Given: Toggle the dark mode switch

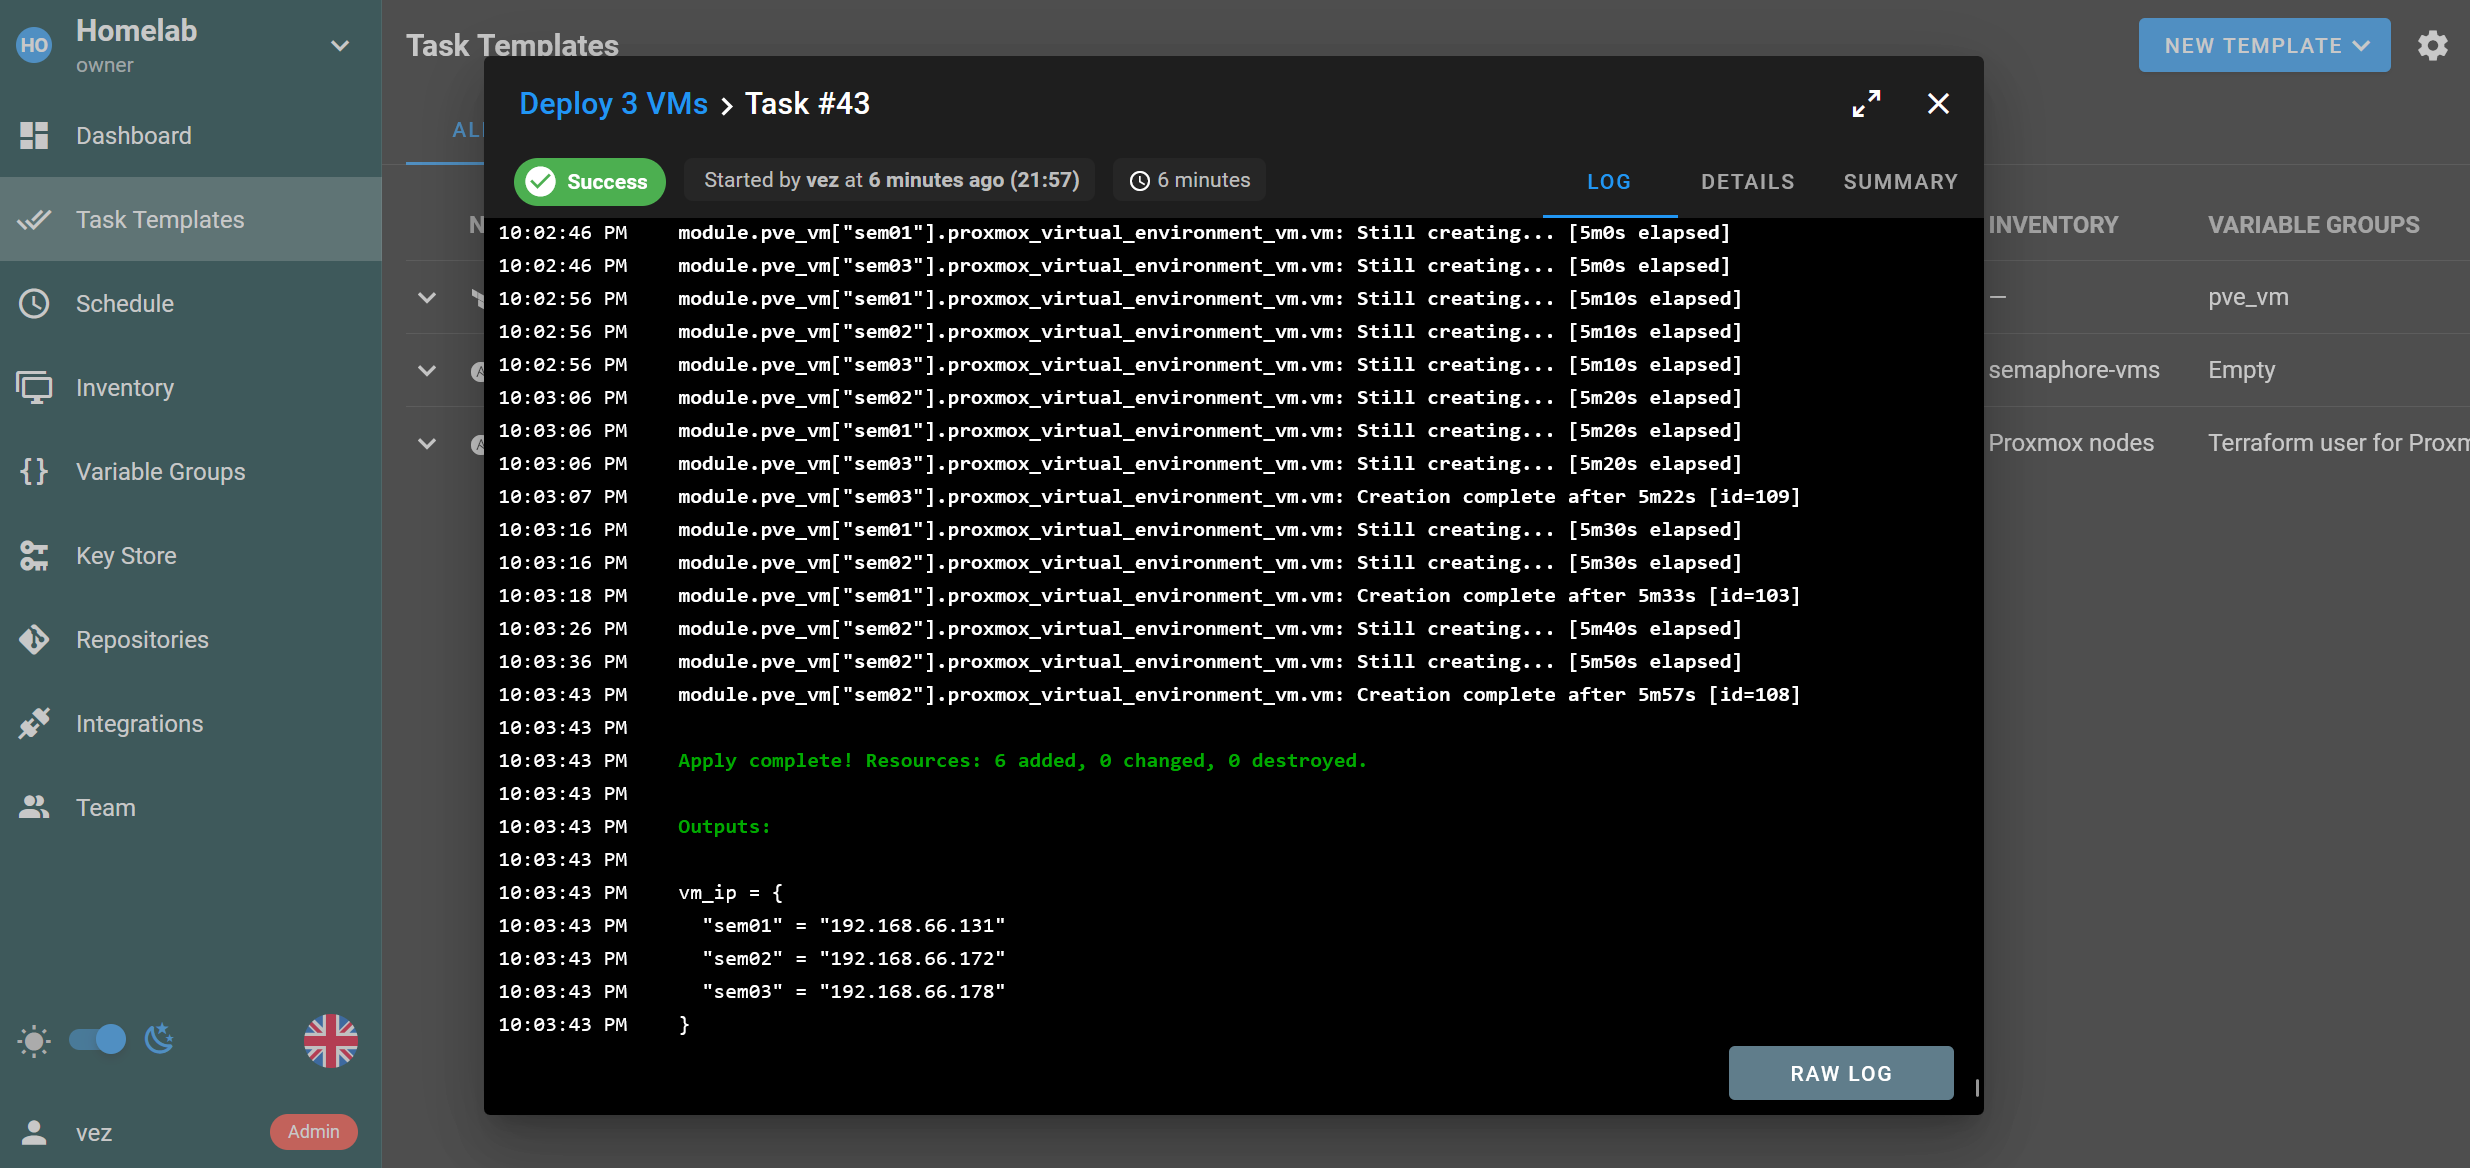Looking at the screenshot, I should pyautogui.click(x=96, y=1040).
